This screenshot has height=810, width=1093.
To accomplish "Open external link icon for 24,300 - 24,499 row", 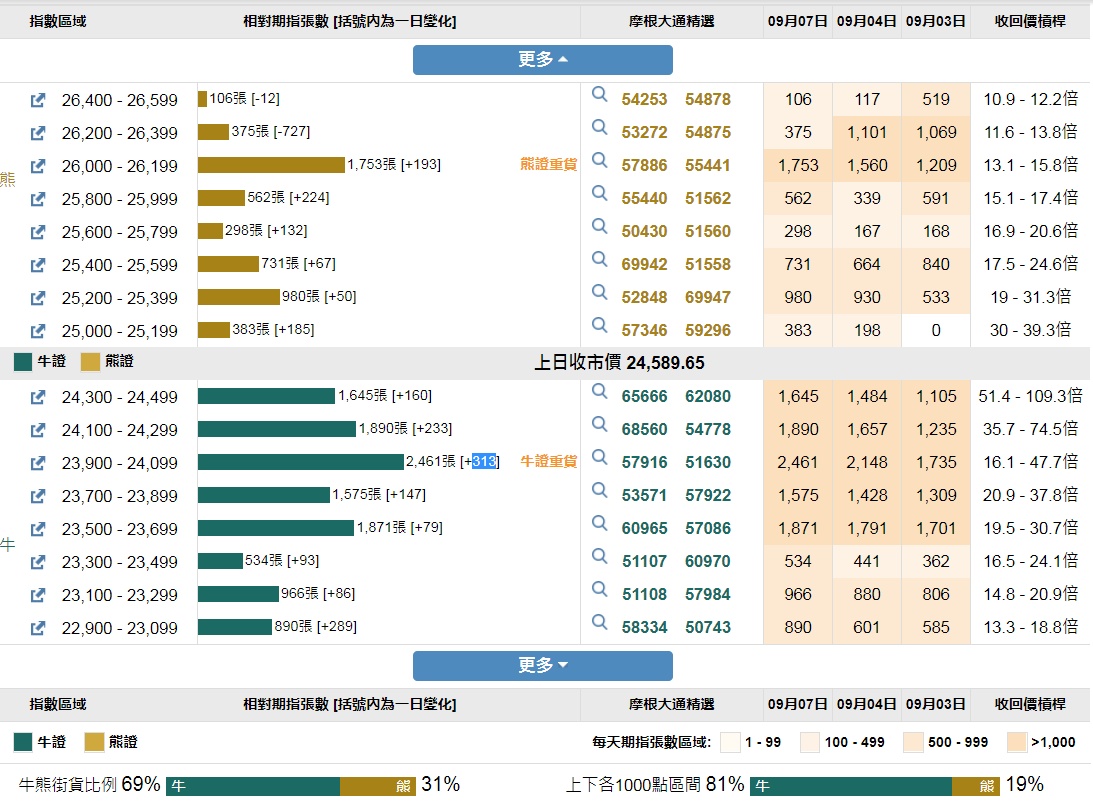I will (x=38, y=397).
